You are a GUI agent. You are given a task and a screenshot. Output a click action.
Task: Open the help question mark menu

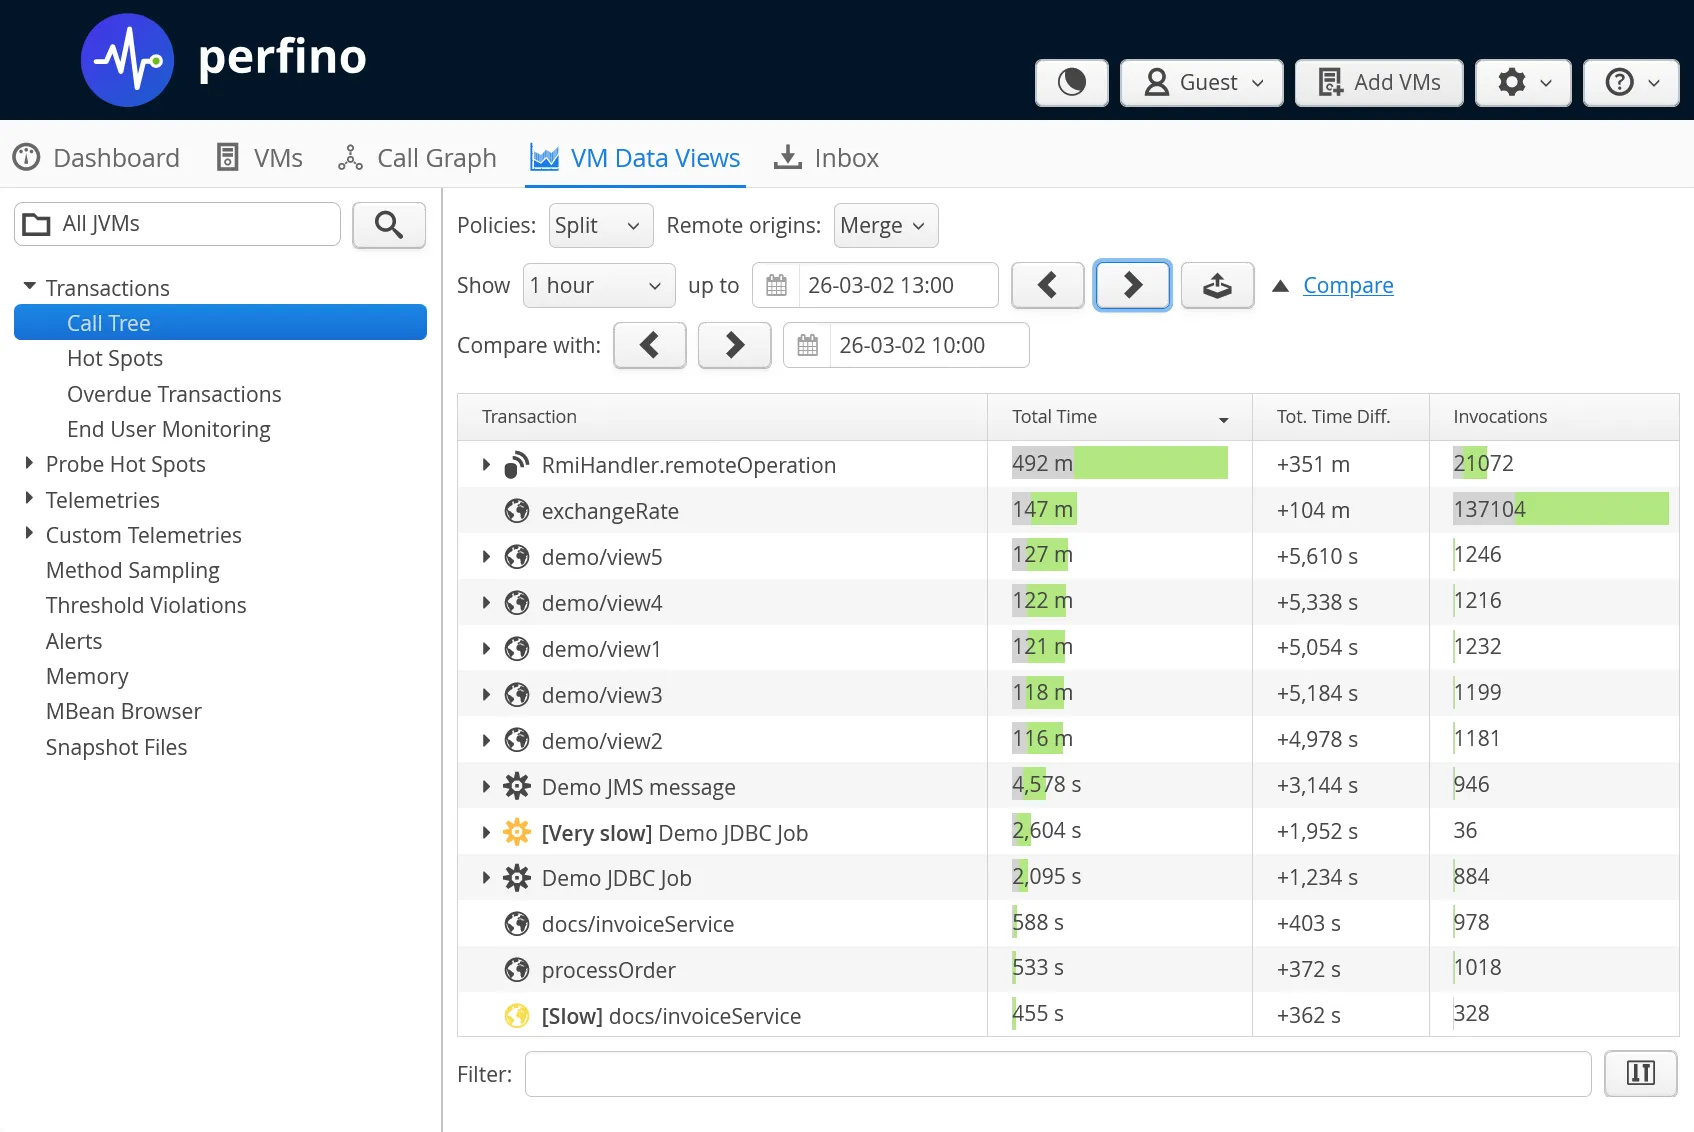[1631, 82]
